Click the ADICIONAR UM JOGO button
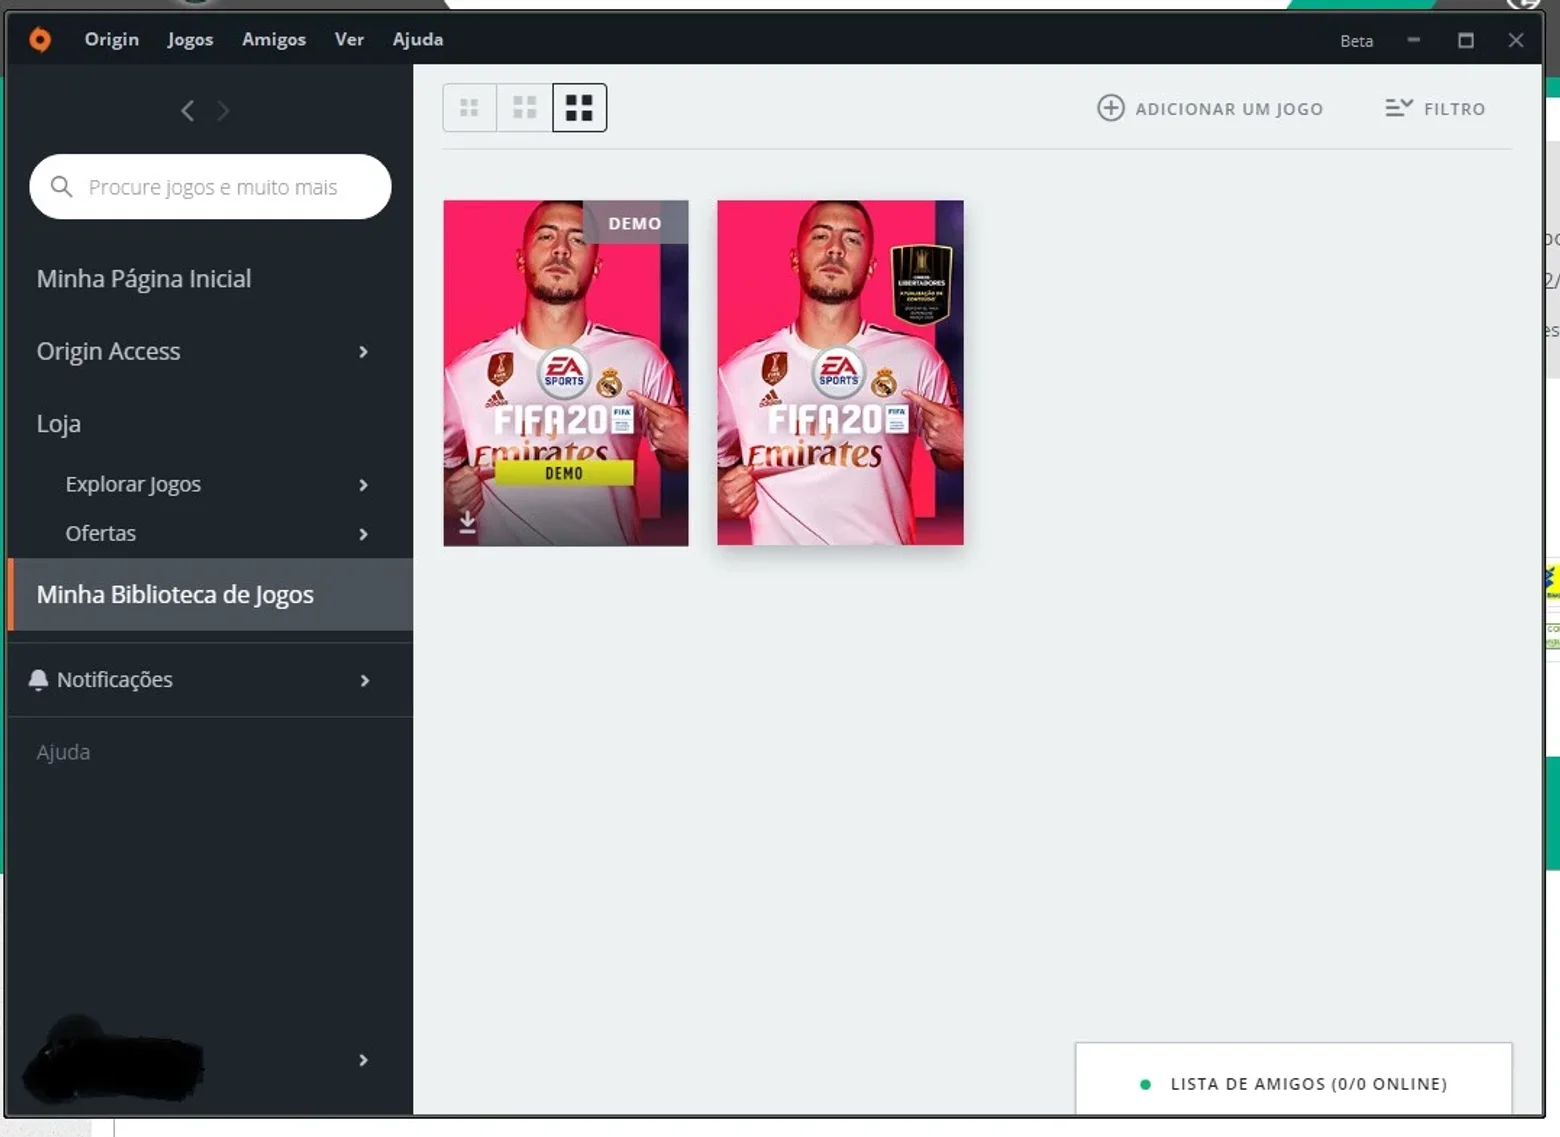The image size is (1560, 1137). pos(1210,108)
